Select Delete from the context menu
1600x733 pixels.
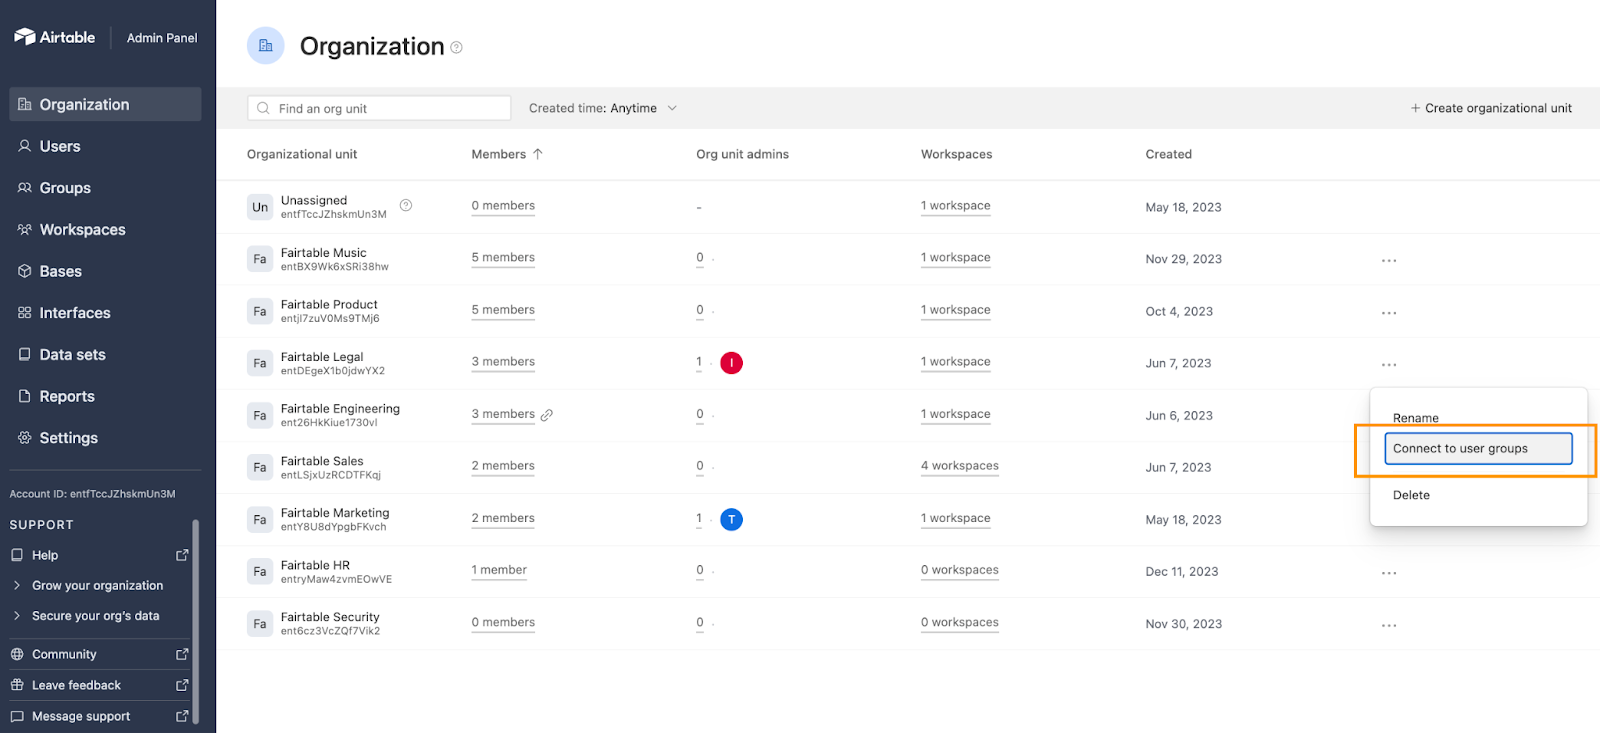(x=1411, y=495)
